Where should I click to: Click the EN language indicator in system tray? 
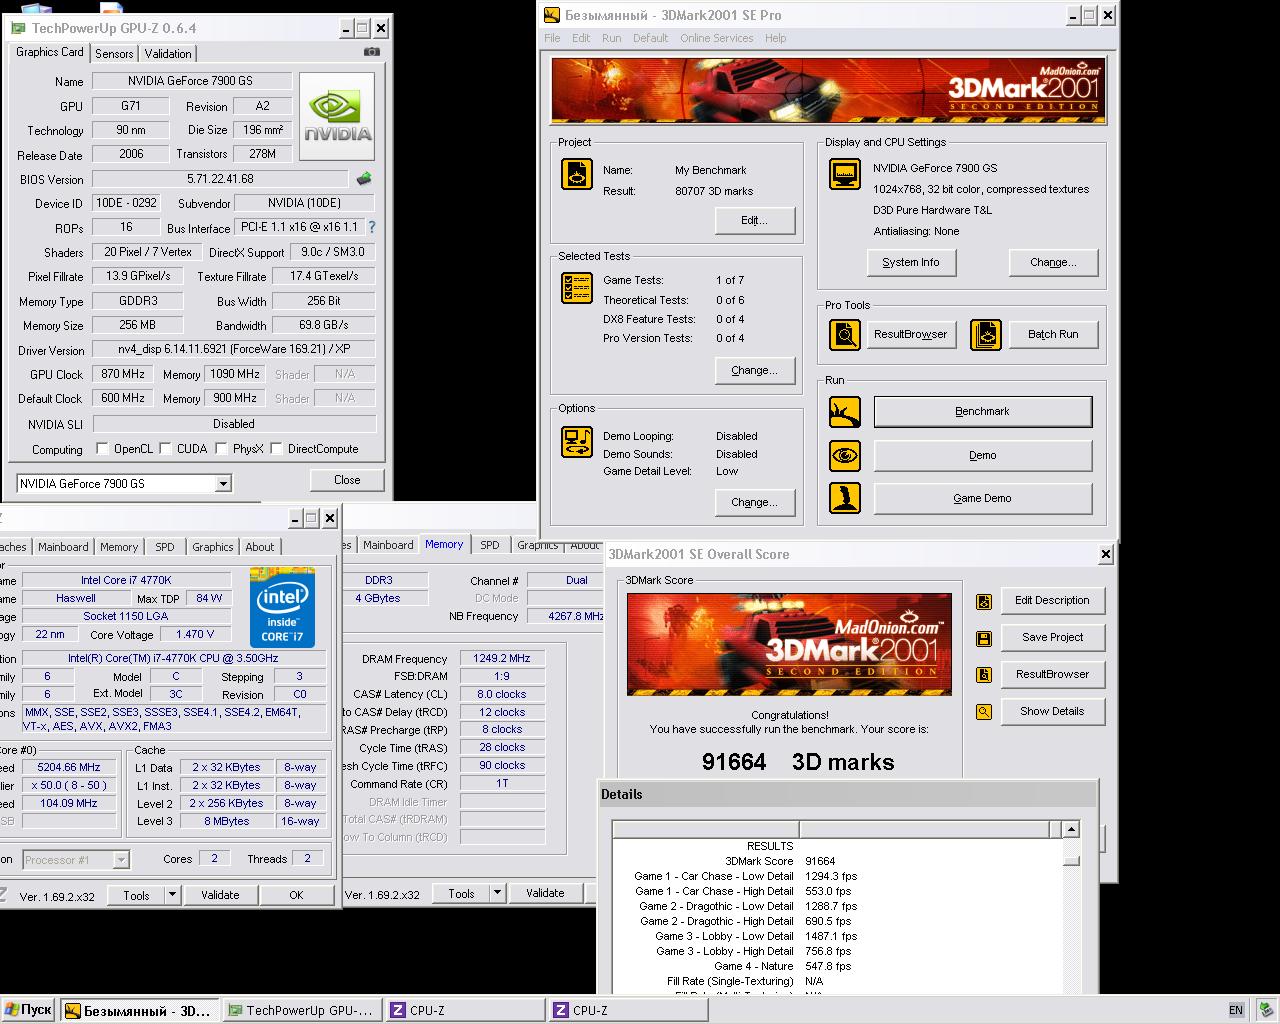[1236, 1010]
